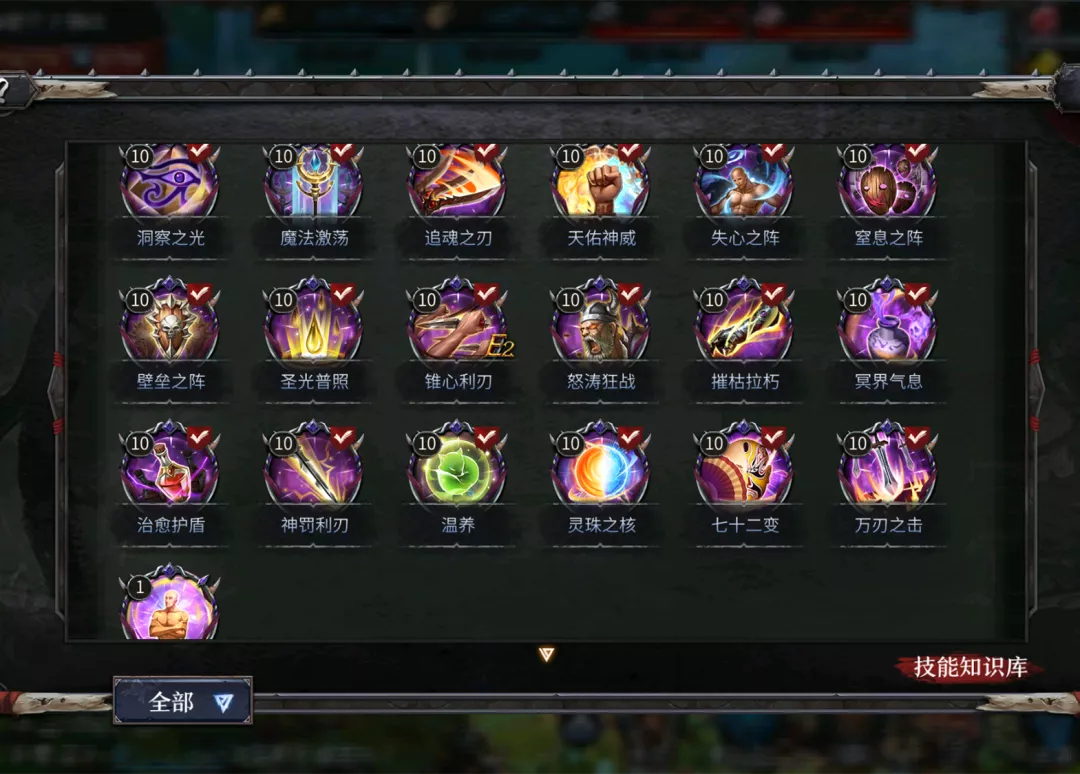Click the 锥心利刃 skill label

457,381
